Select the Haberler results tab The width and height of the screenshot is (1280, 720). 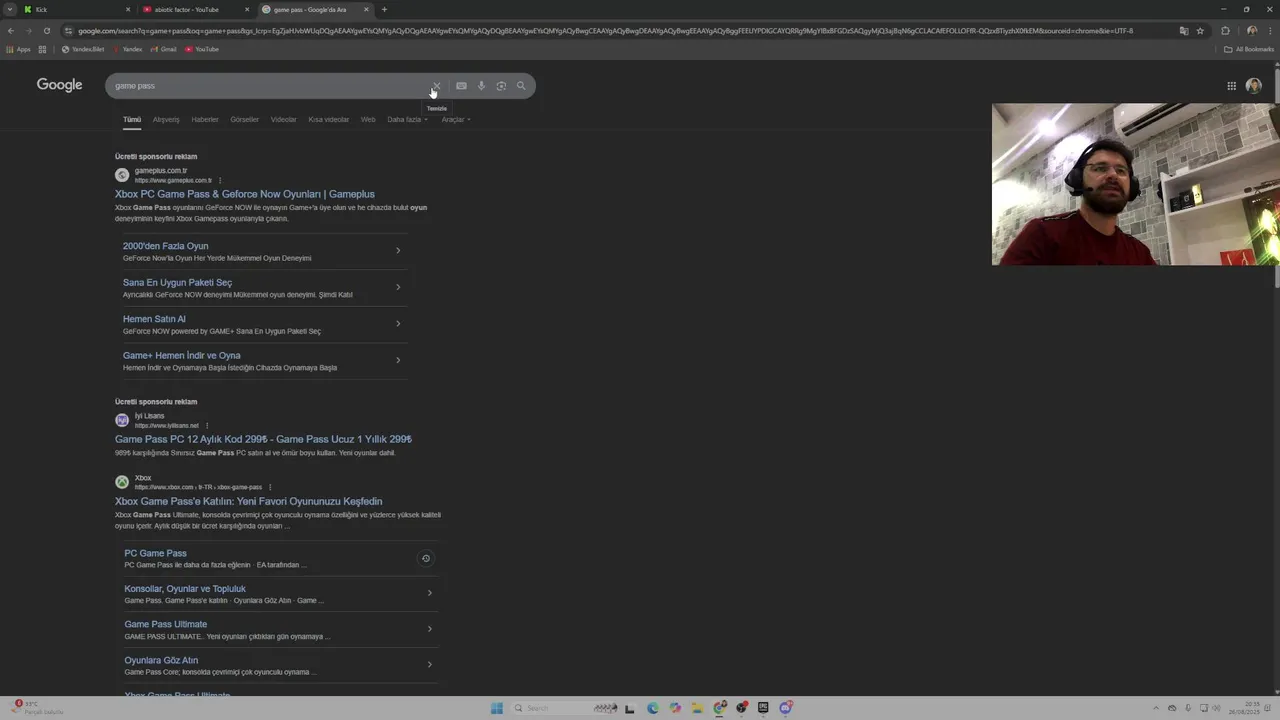pyautogui.click(x=205, y=120)
